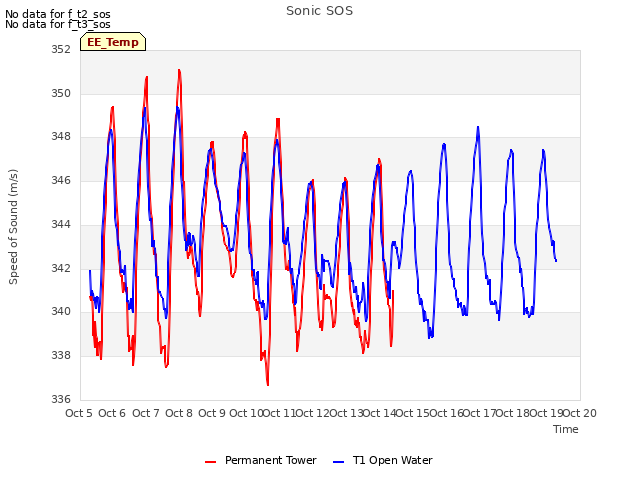Viewport: 640px width, 480px height.
Task: Click the 350 y-axis tick label
Action: (x=61, y=93)
